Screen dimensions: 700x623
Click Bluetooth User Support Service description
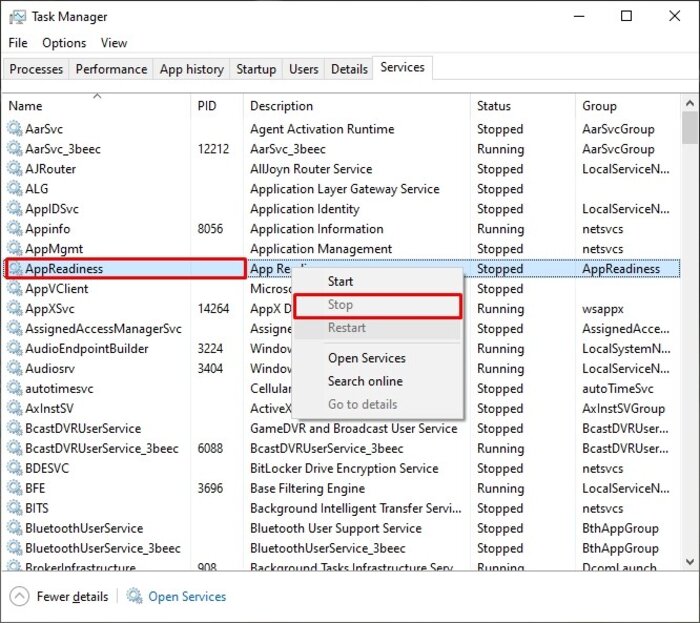coord(336,528)
